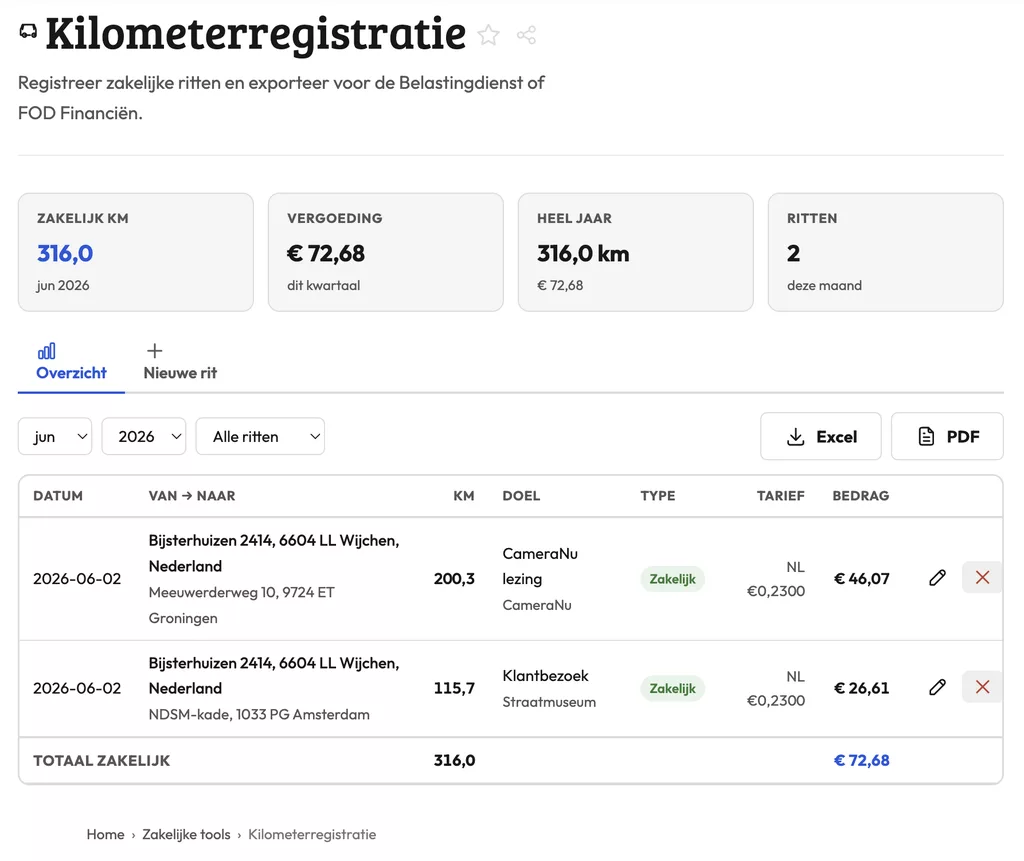Expand the Alle ritten filter dropdown

[x=260, y=436]
